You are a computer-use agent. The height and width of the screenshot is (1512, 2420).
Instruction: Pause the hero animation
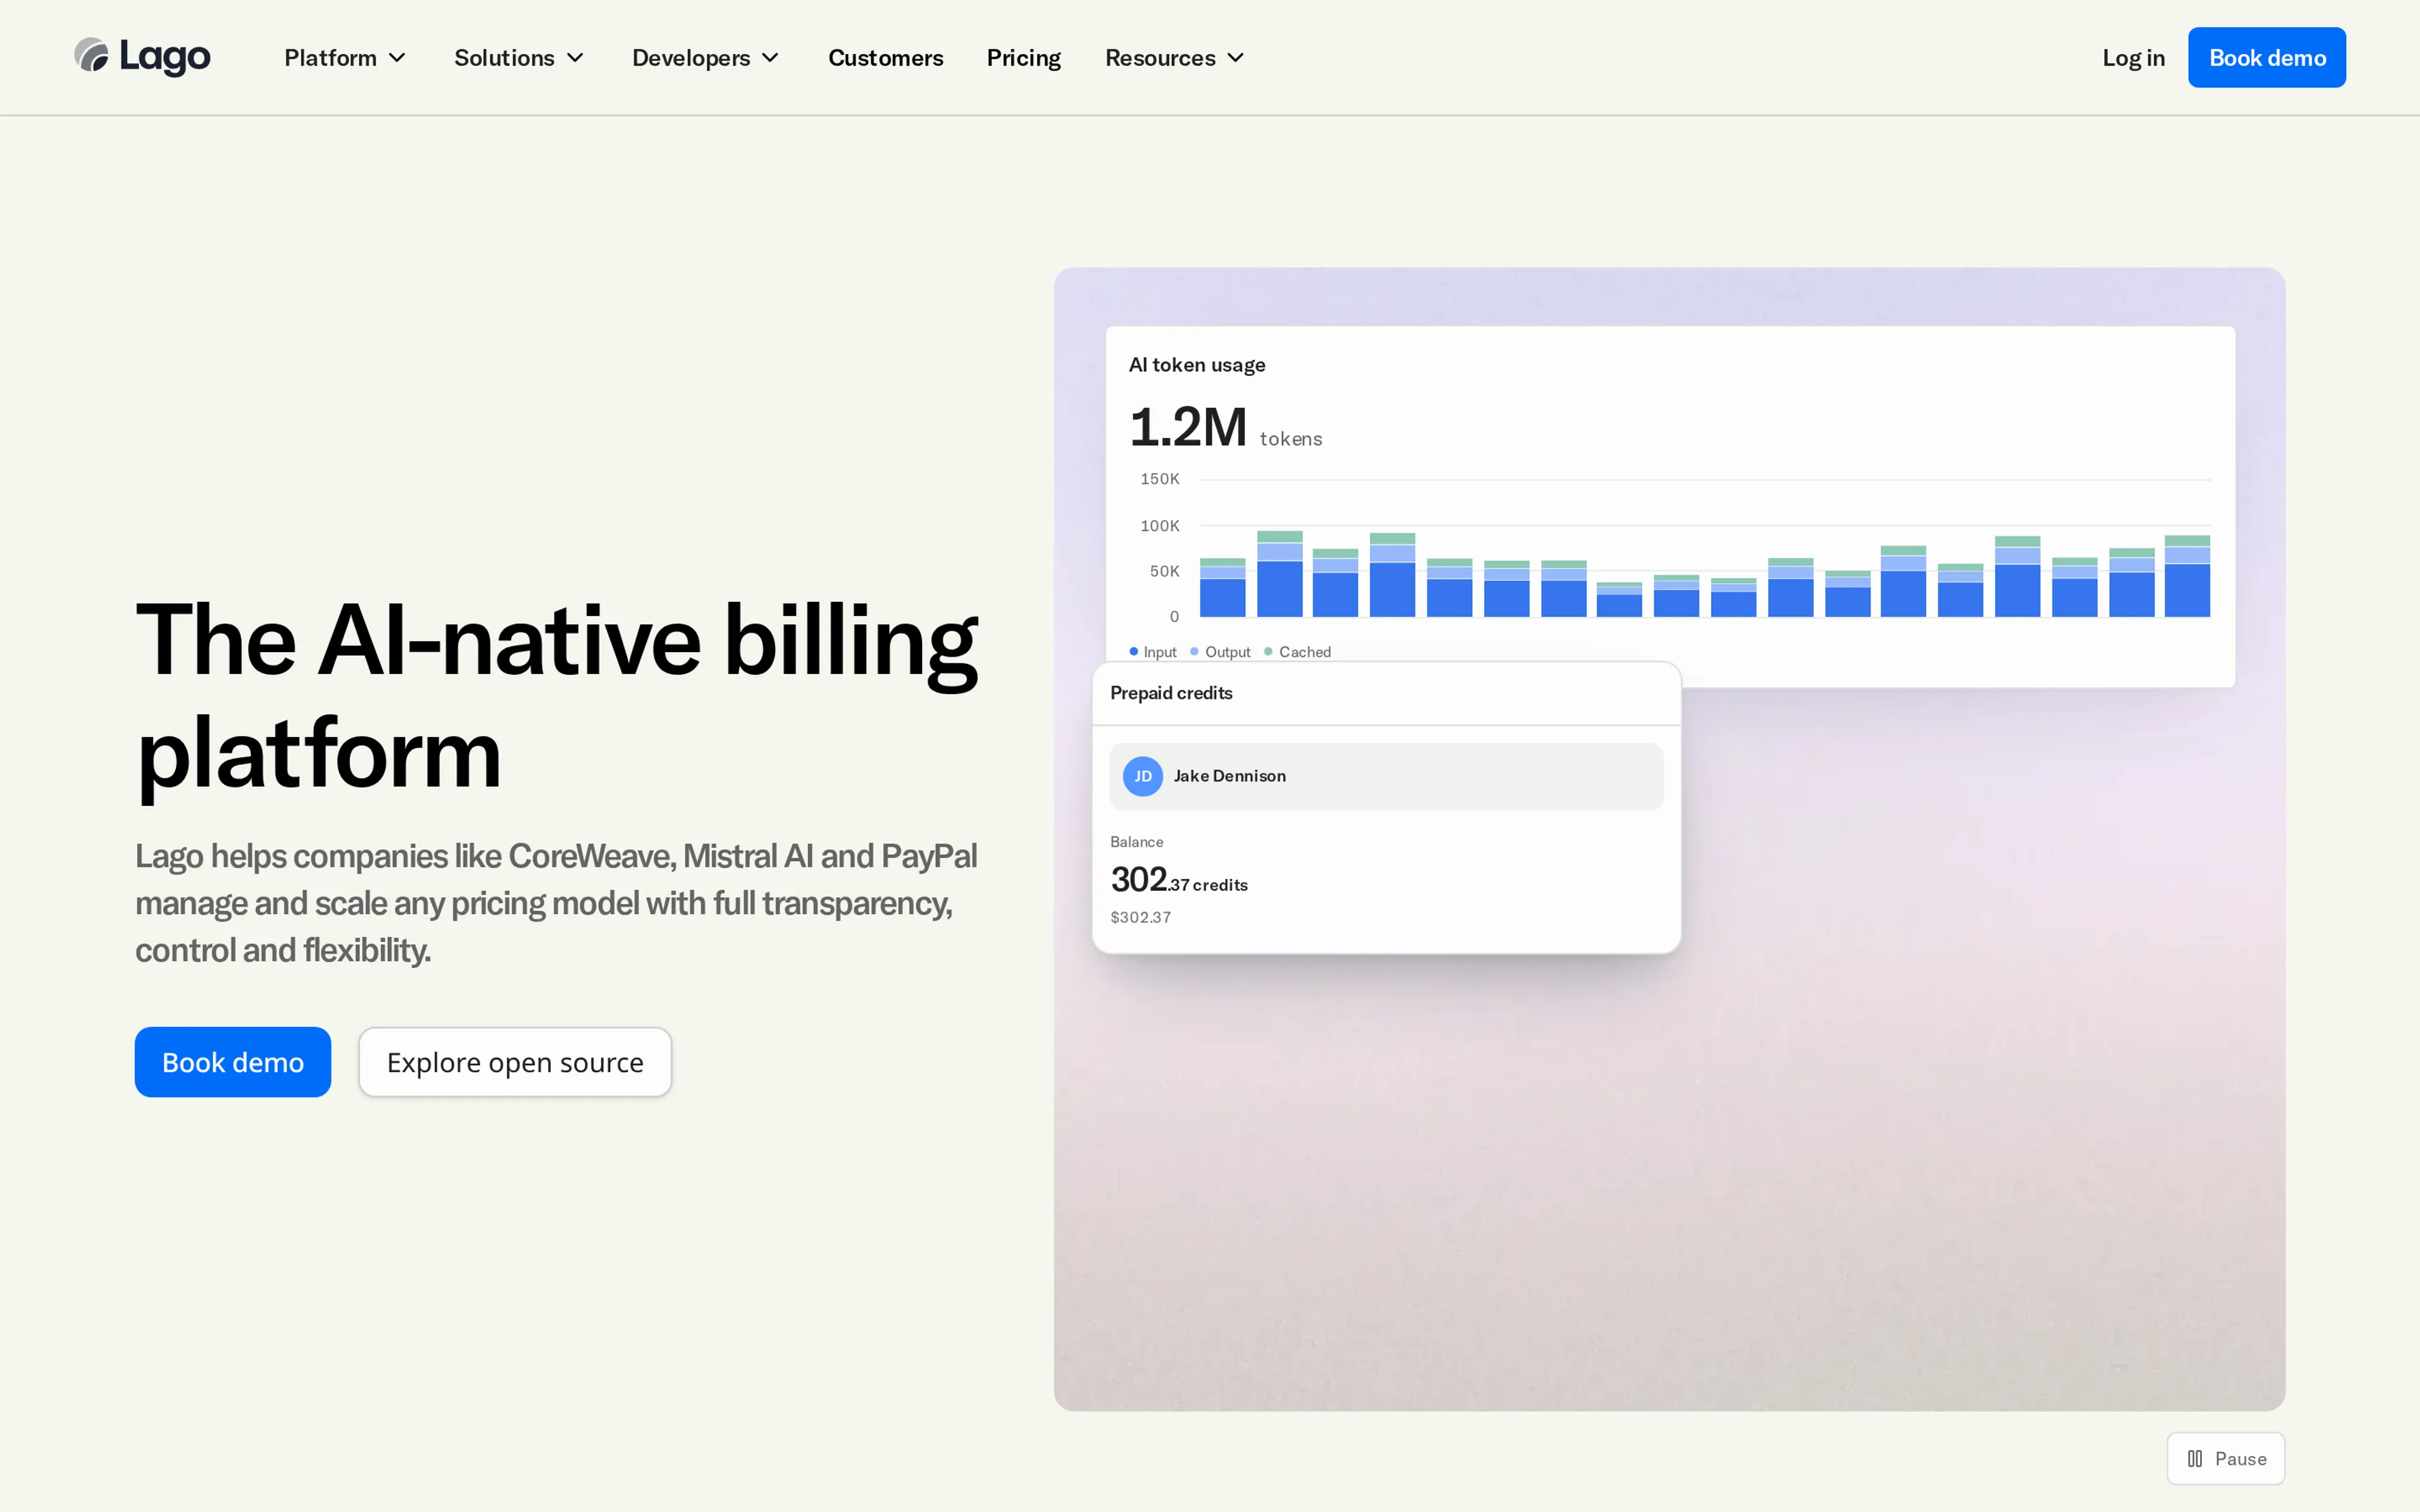[x=2226, y=1458]
